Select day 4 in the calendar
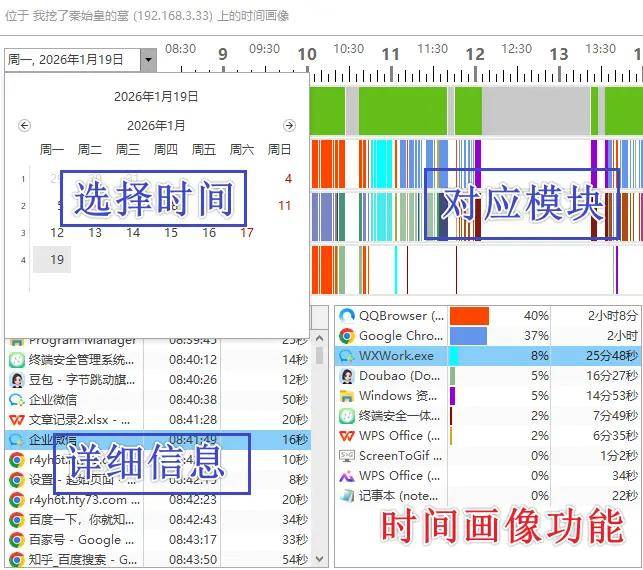This screenshot has width=643, height=570. 288,179
